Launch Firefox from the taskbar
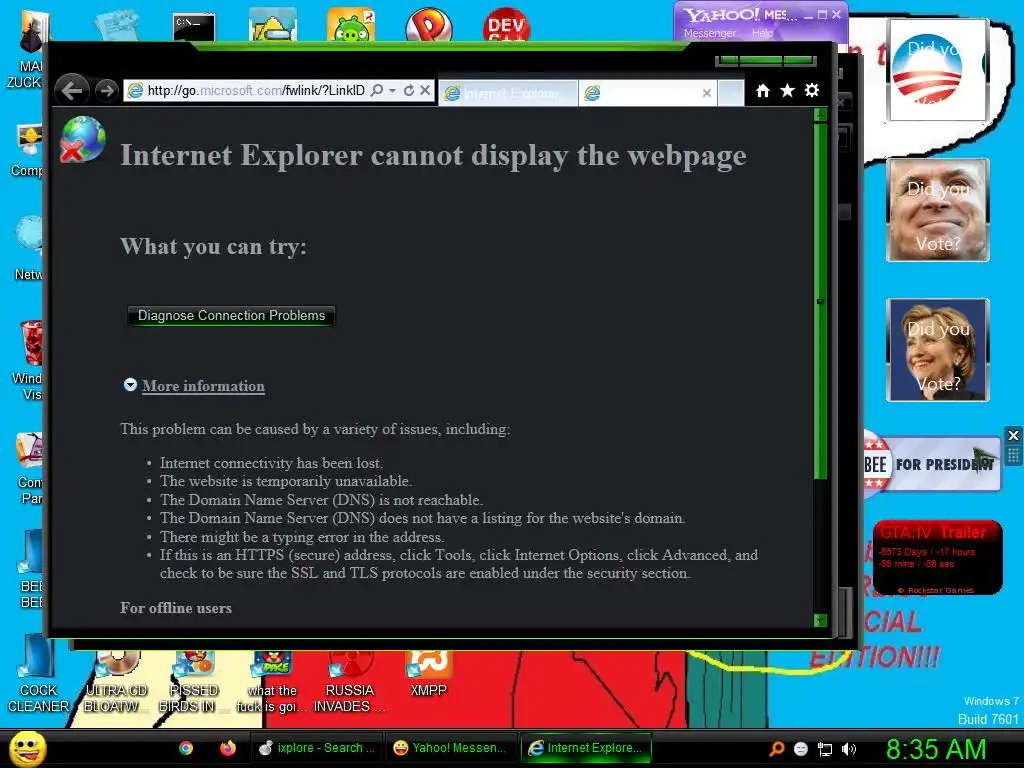Screen dimensions: 1024x768 click(227, 748)
